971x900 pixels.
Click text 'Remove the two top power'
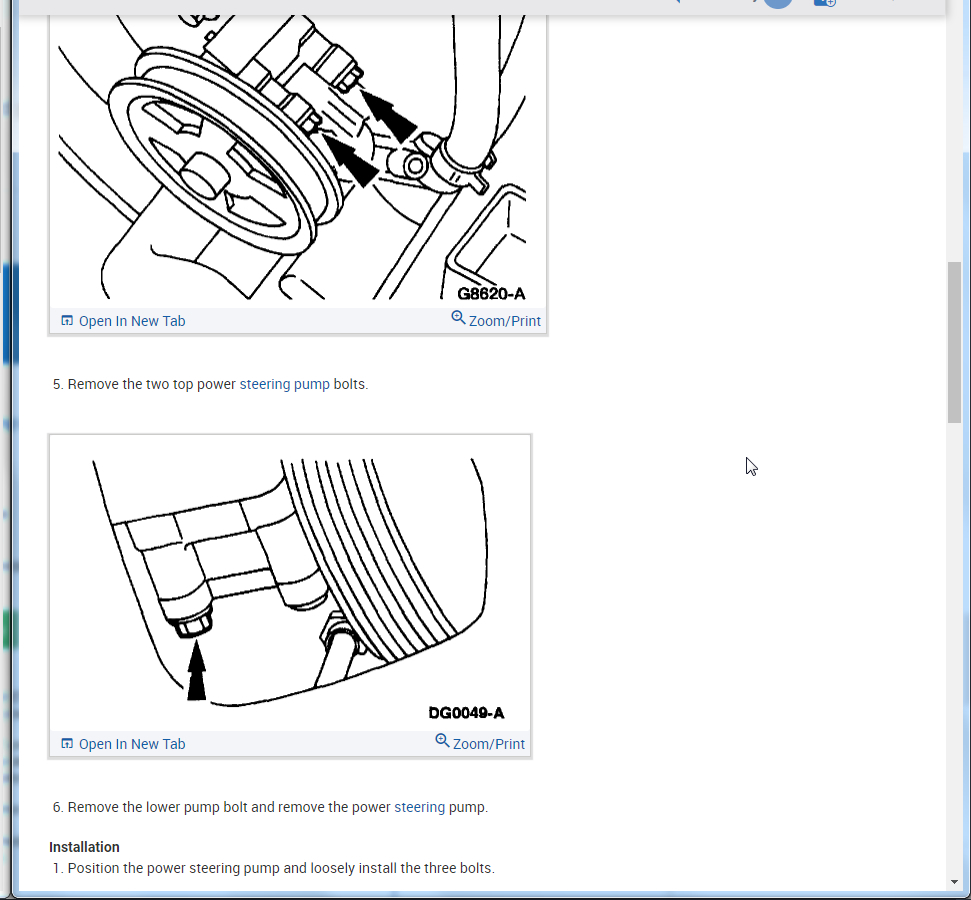point(152,384)
